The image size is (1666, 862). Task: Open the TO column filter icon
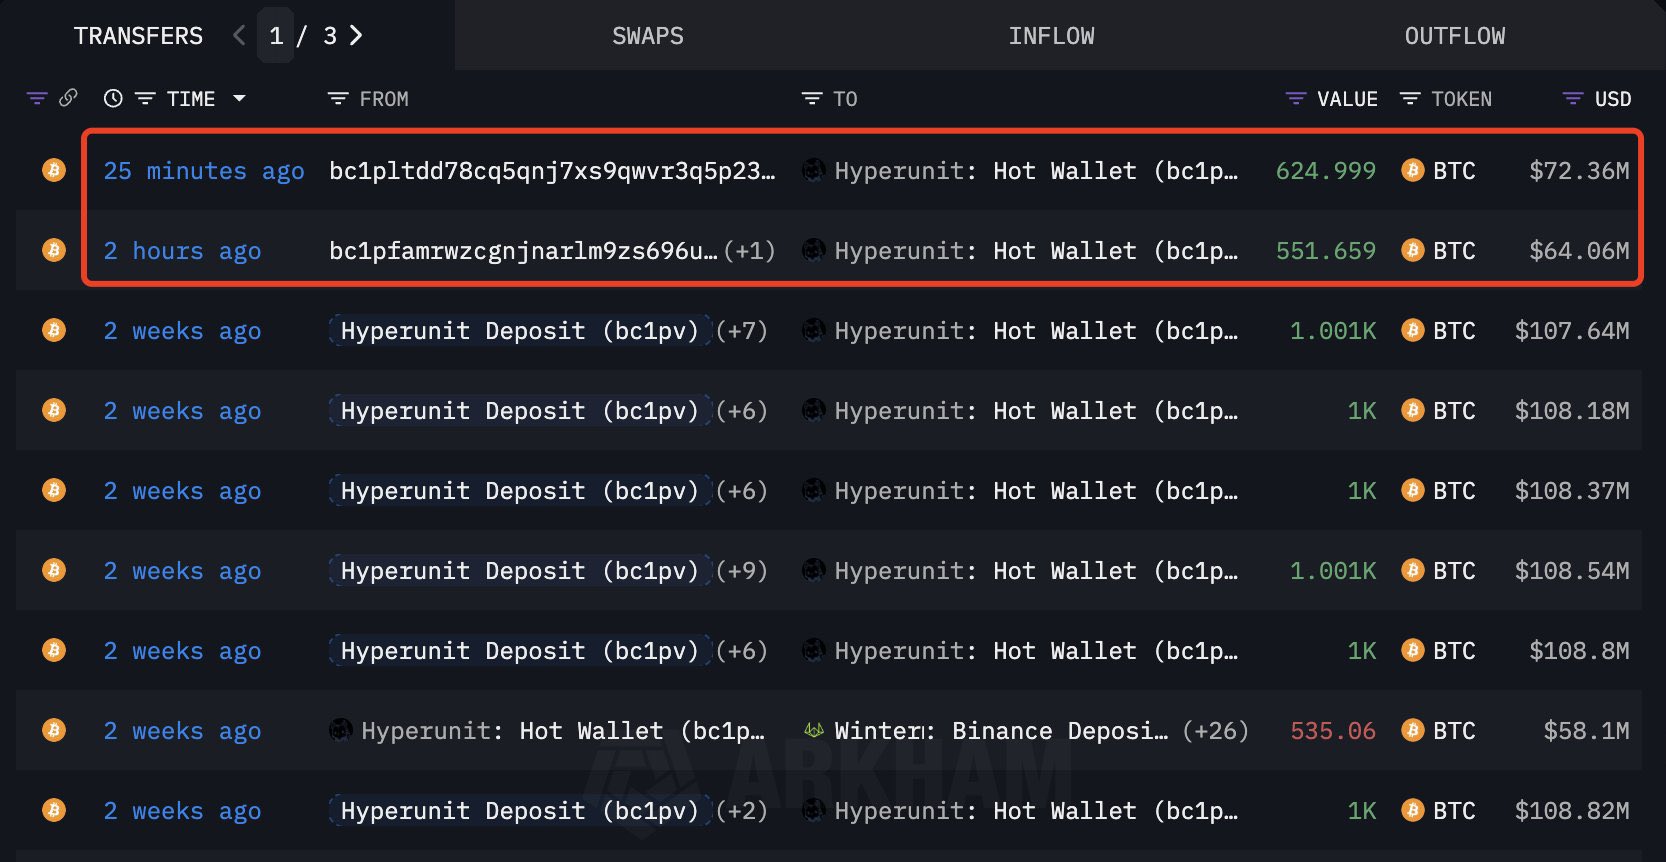(811, 99)
